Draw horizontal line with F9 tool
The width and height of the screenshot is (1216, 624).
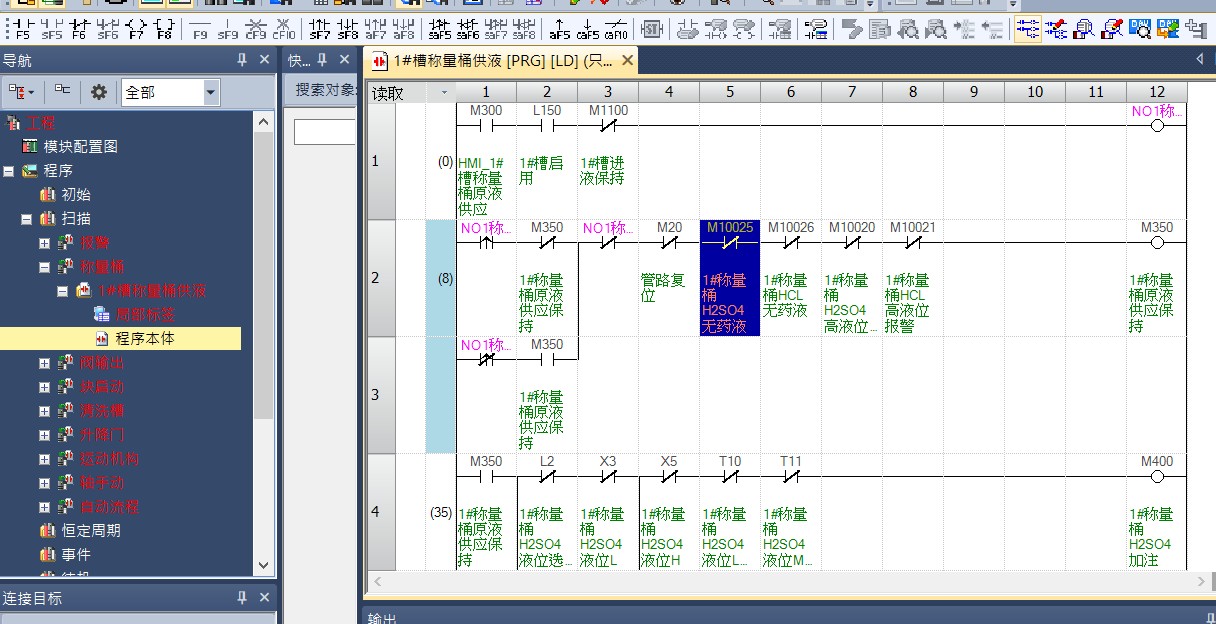200,28
